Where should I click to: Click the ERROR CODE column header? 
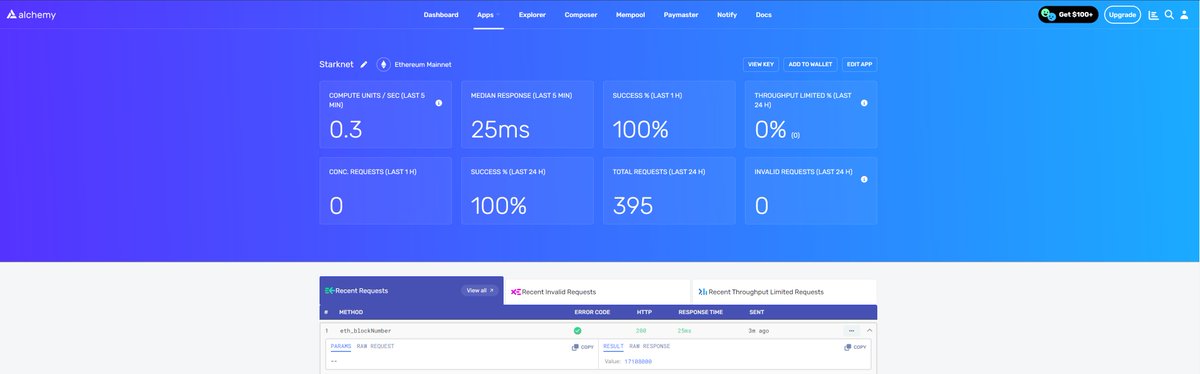(592, 312)
